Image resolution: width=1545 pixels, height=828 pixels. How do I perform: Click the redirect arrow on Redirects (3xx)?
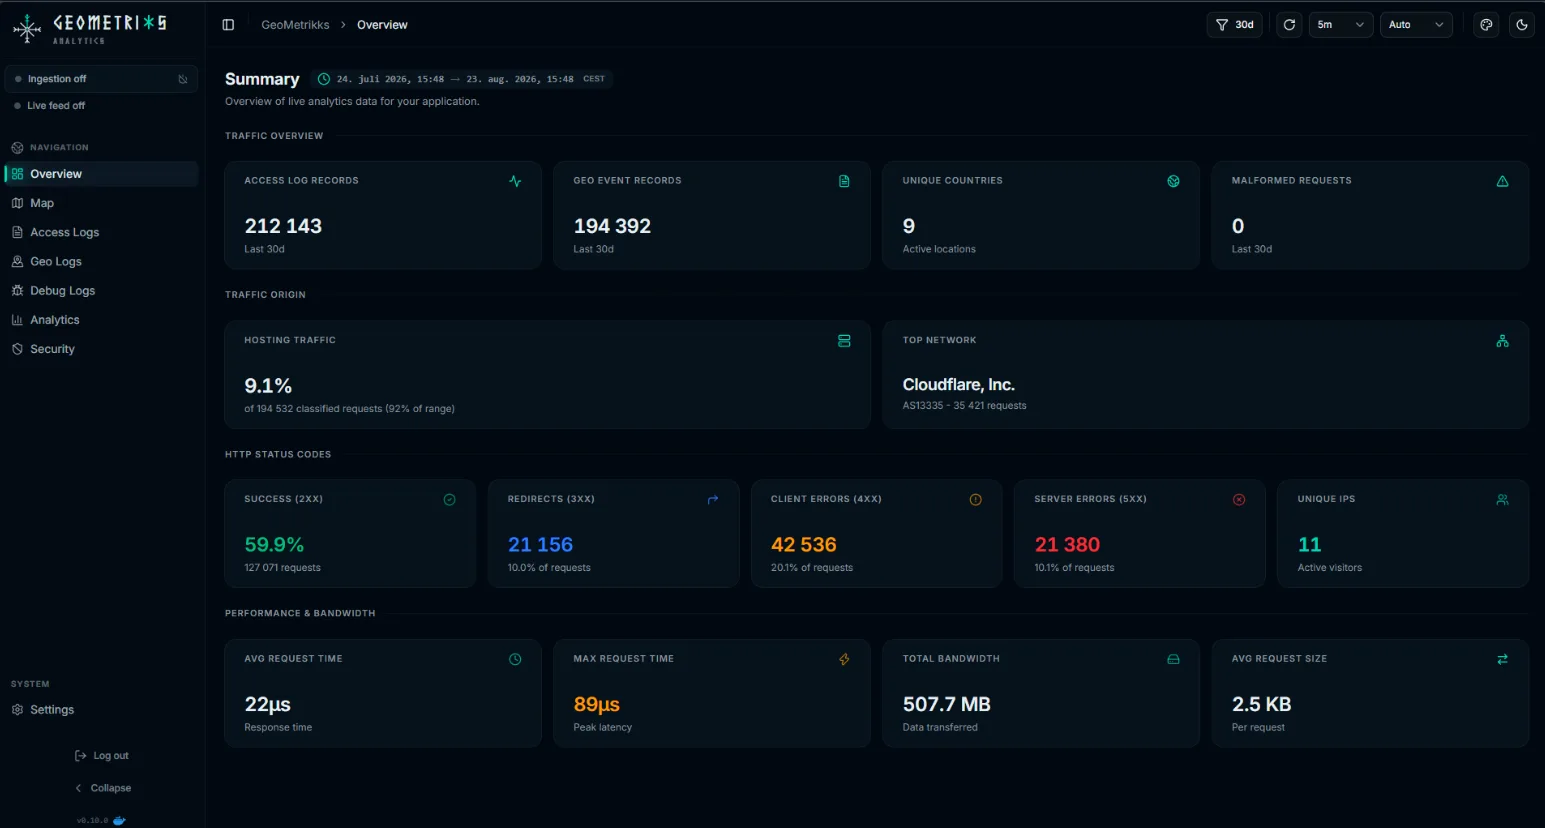(x=713, y=500)
